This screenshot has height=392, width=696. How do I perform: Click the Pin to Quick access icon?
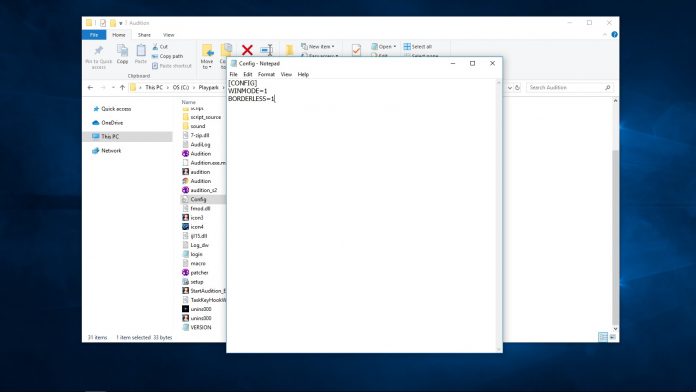click(99, 51)
